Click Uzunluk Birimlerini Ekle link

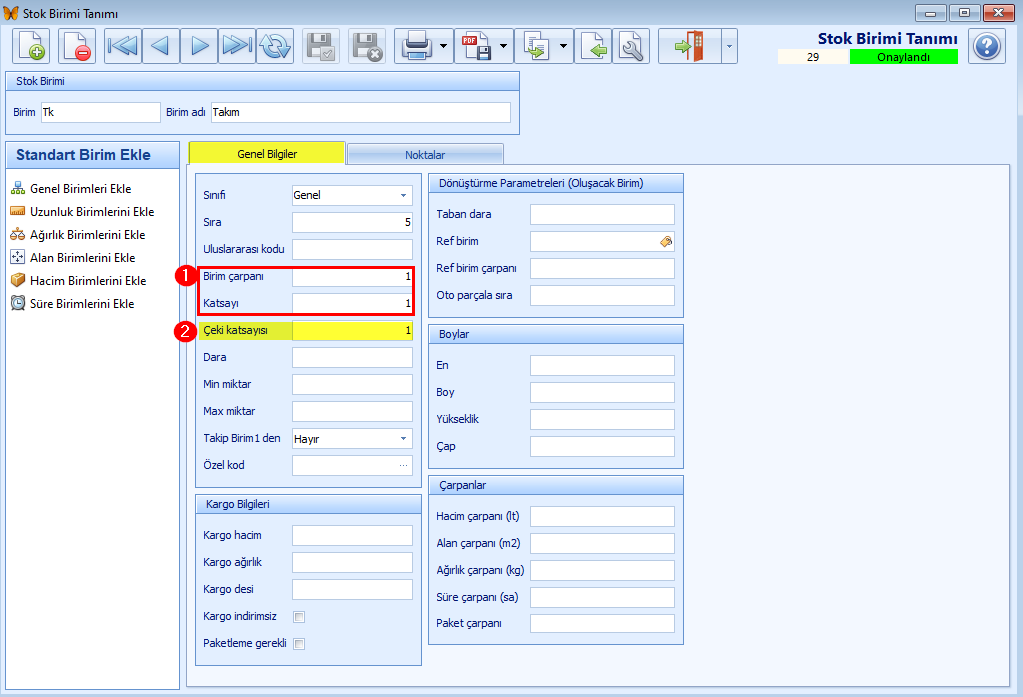(92, 211)
